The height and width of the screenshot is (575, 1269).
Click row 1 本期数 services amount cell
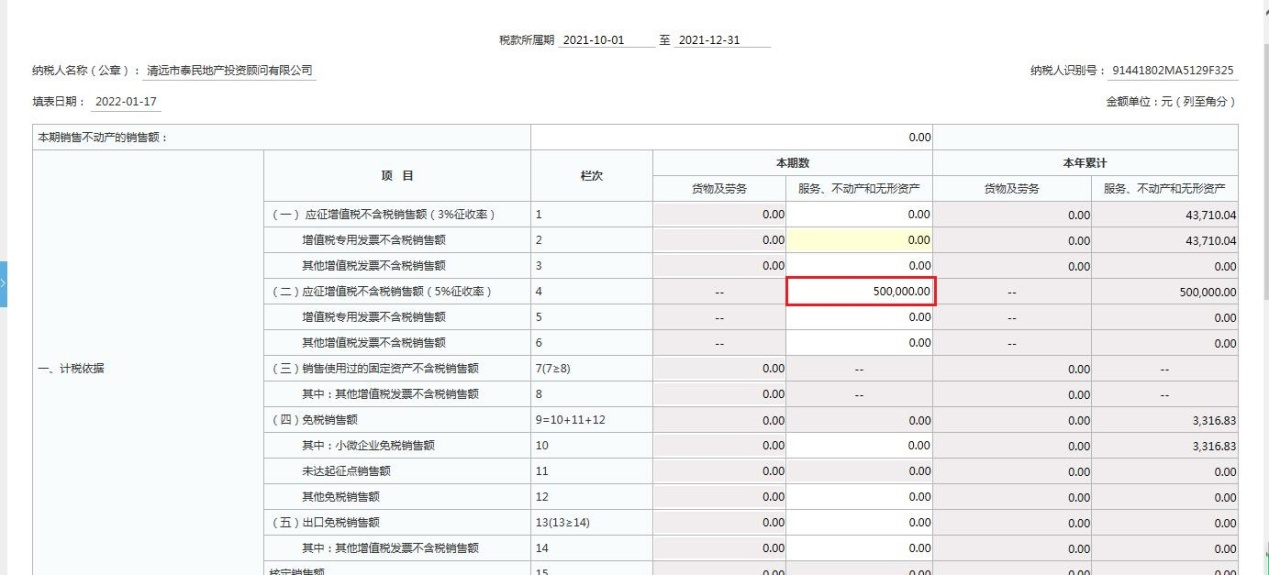[x=860, y=214]
